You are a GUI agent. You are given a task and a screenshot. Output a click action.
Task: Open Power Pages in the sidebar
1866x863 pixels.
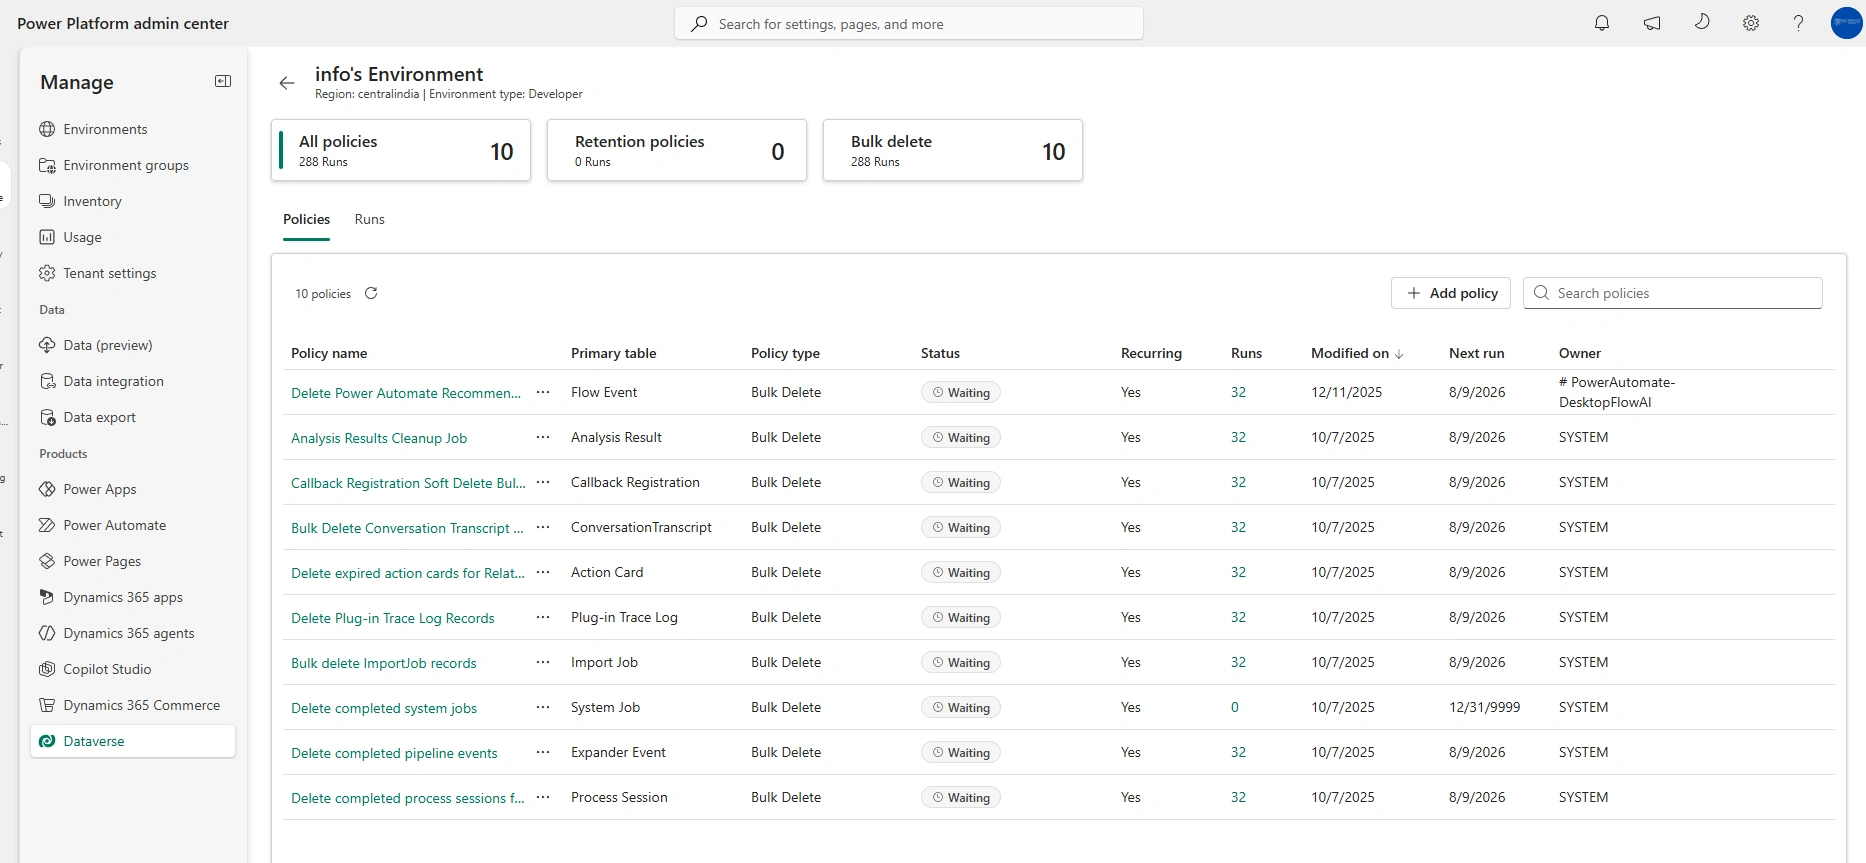coord(133,561)
